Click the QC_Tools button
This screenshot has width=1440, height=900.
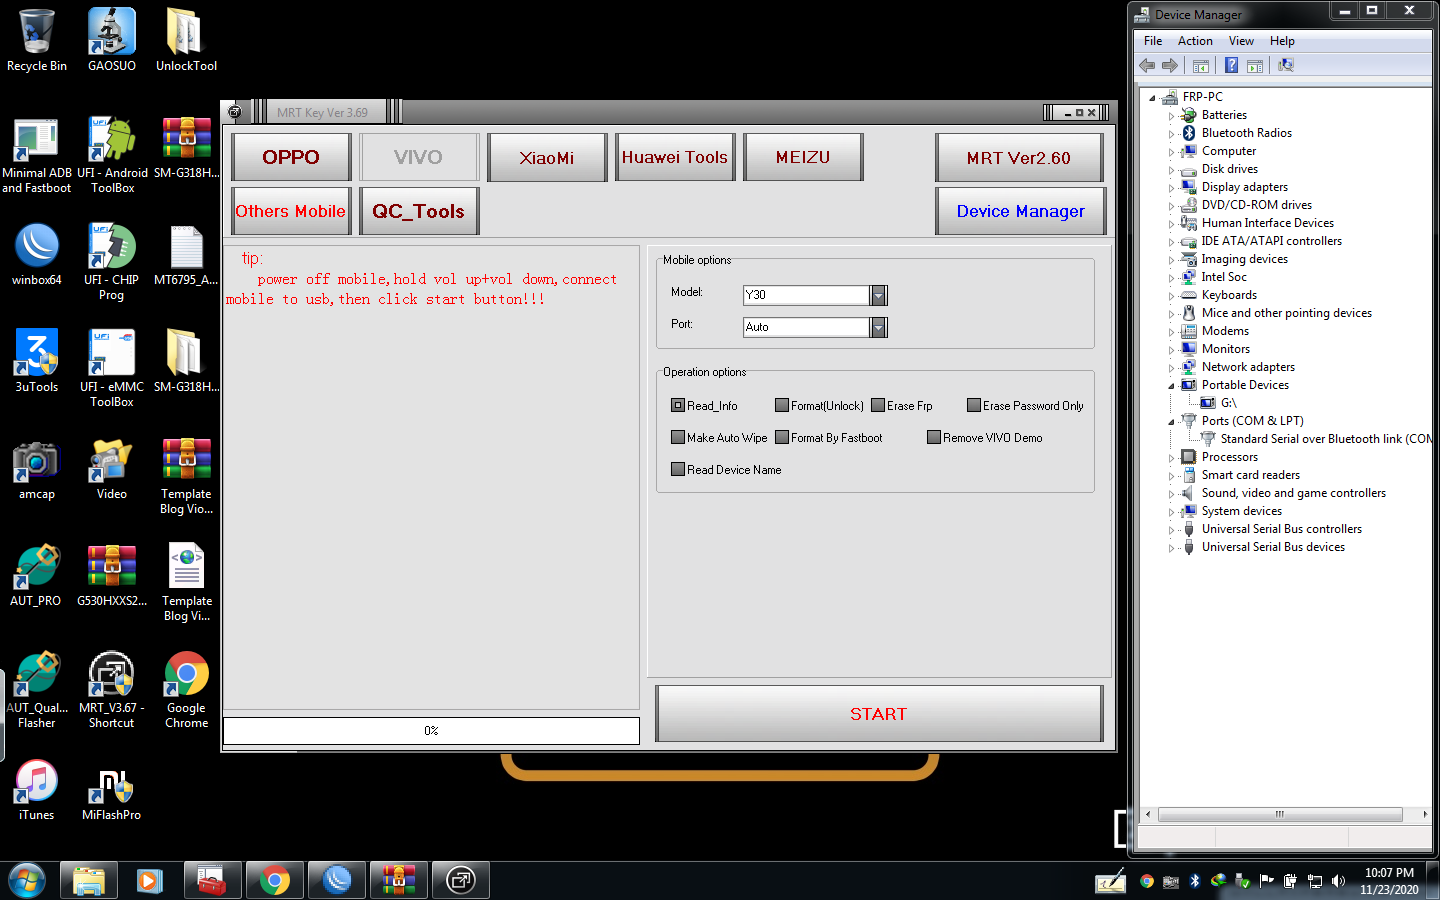click(419, 211)
